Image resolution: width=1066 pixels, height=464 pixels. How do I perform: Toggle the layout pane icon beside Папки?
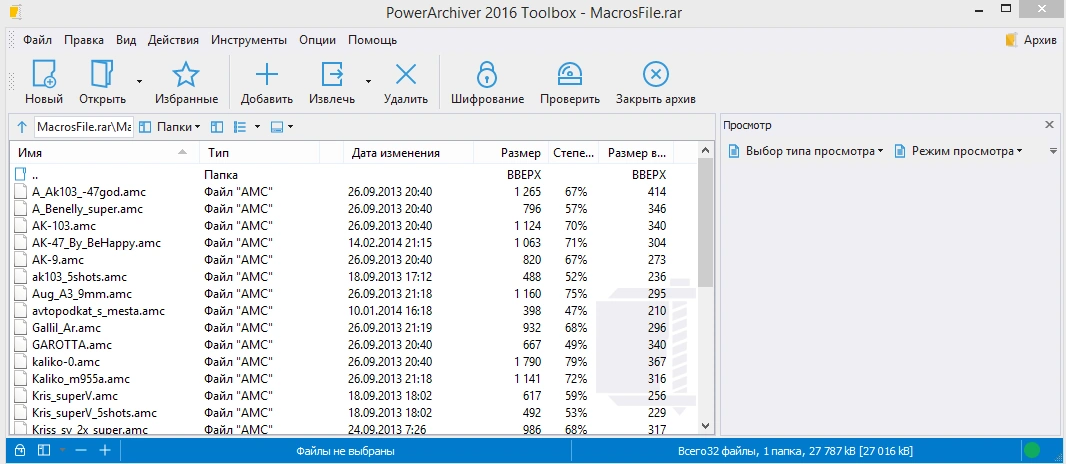[x=217, y=126]
